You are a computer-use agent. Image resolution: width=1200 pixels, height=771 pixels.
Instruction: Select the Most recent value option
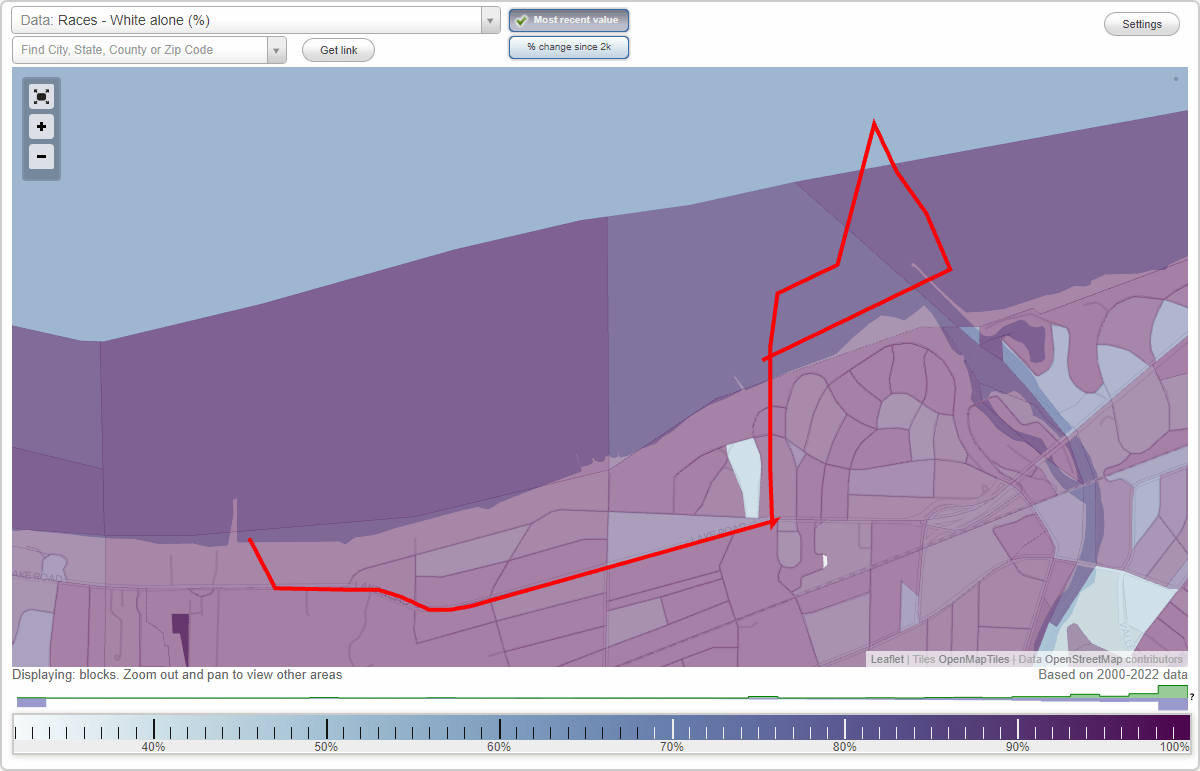coord(569,20)
